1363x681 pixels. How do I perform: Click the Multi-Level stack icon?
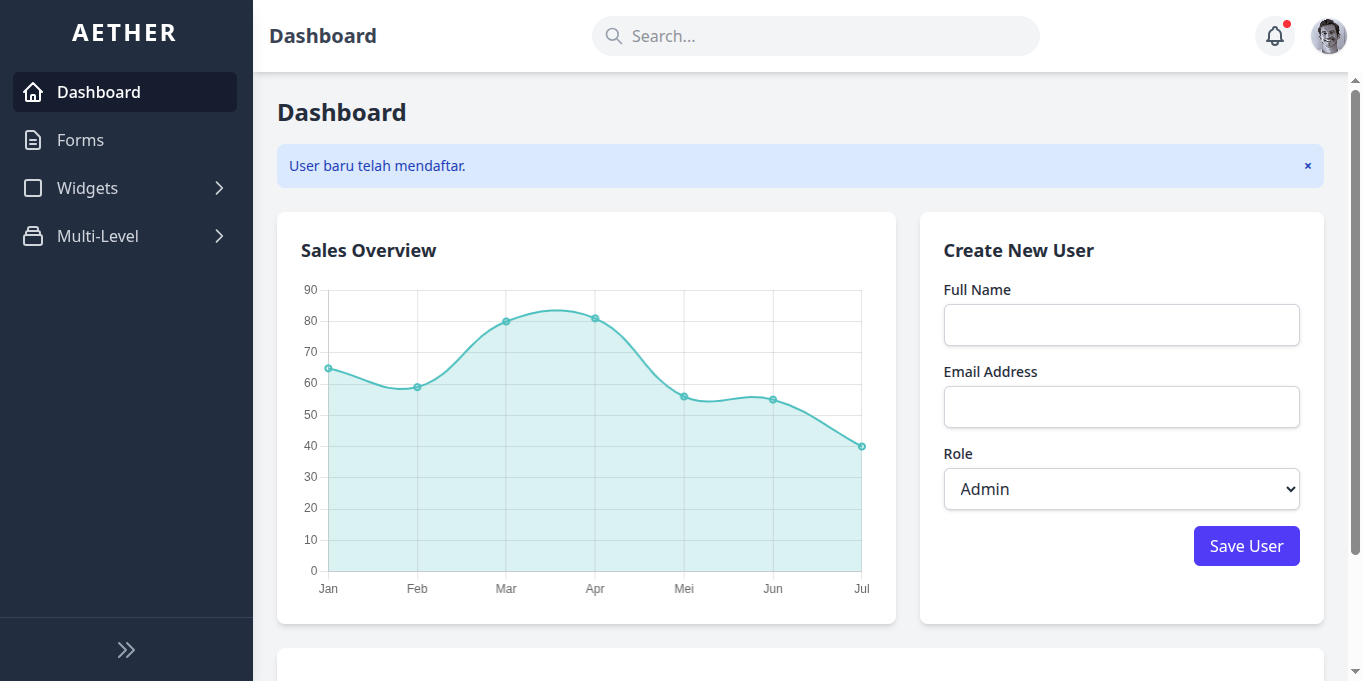point(33,236)
